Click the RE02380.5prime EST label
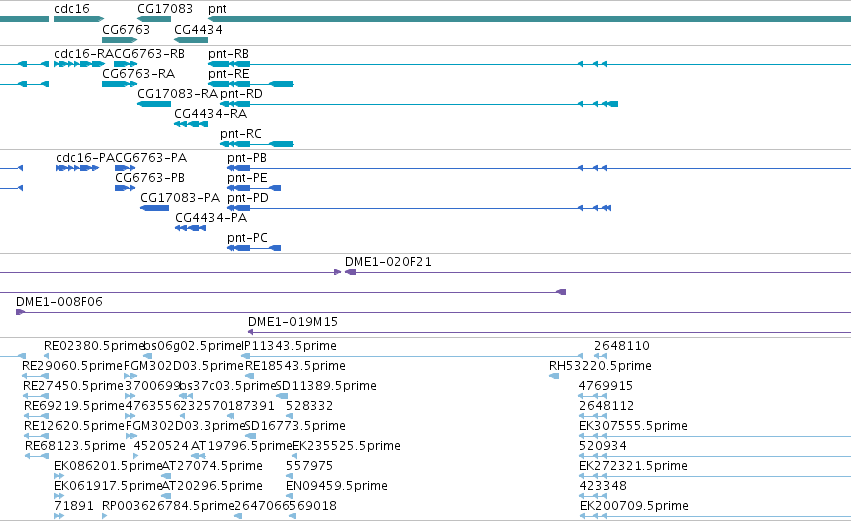The height and width of the screenshot is (521, 851). [94, 346]
